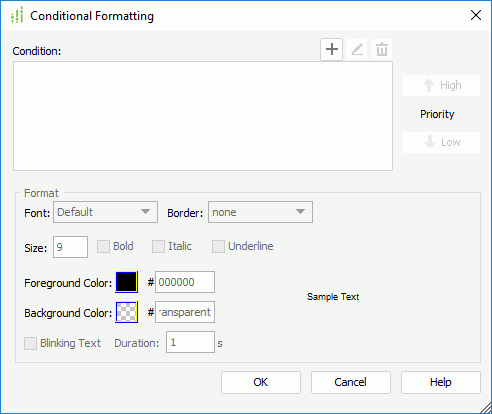Click the Size input field
Screen dimensions: 492x414
click(x=70, y=247)
